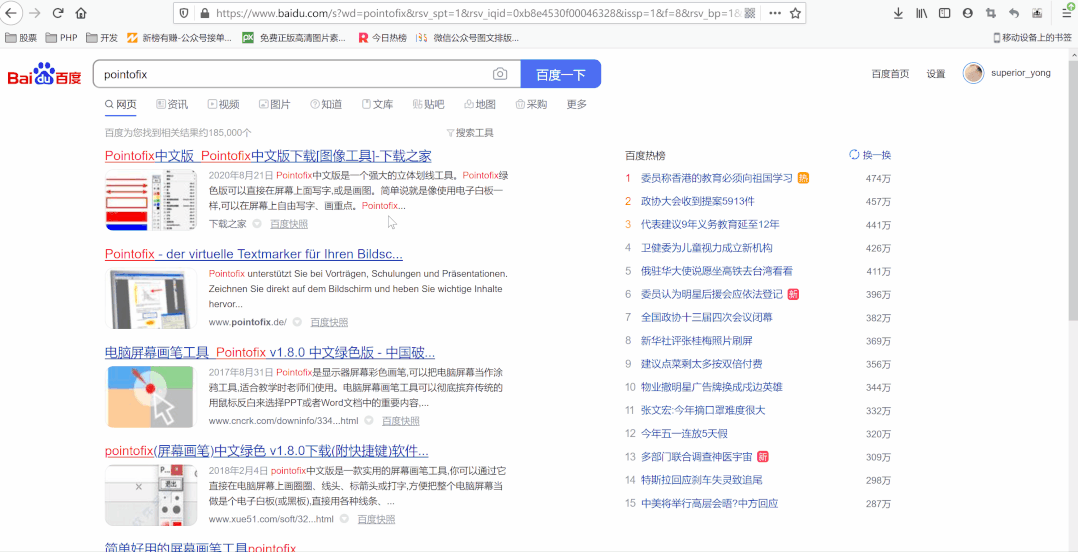Select the 网页 search tab
This screenshot has height=552, width=1078.
[x=120, y=104]
